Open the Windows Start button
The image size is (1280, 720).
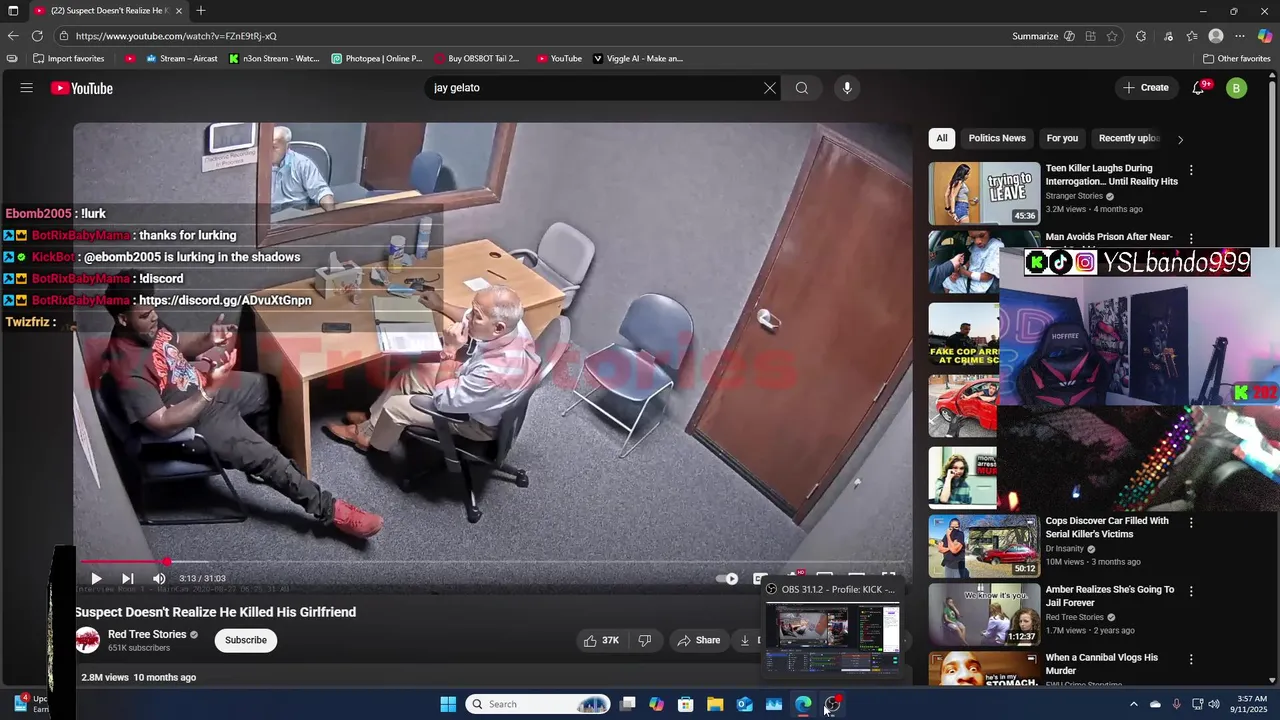click(448, 704)
